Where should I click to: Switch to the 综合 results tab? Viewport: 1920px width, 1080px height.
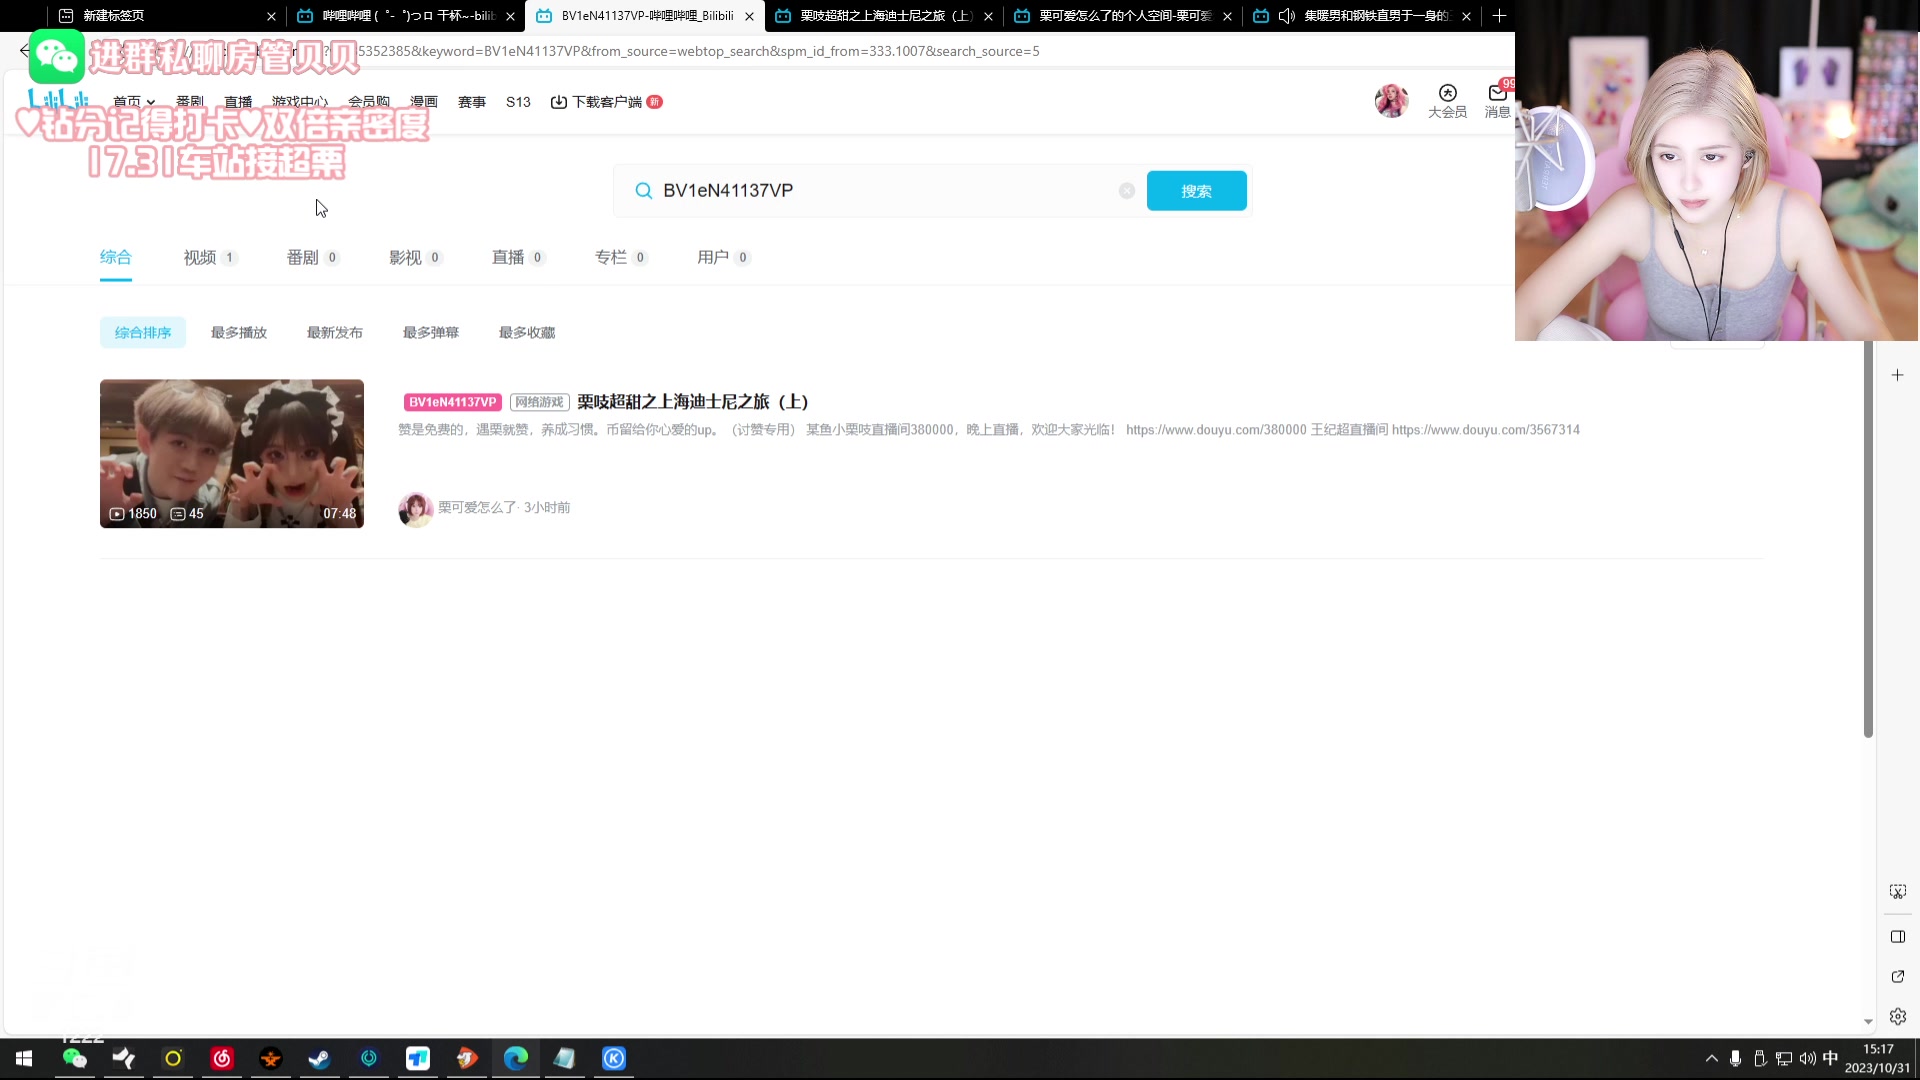[x=116, y=258]
